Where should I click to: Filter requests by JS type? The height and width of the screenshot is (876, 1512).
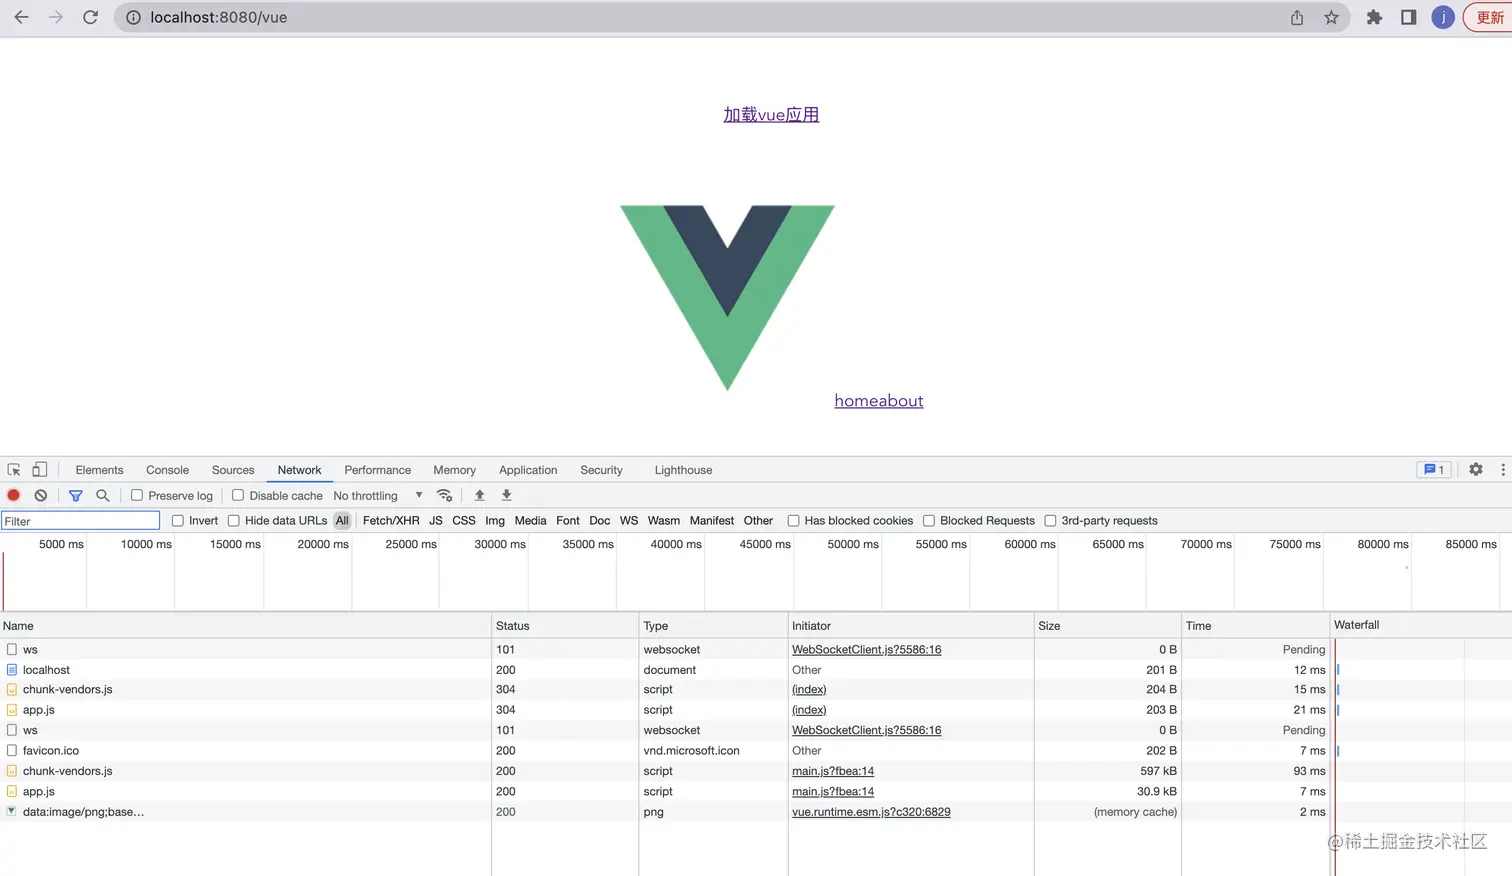tap(436, 520)
